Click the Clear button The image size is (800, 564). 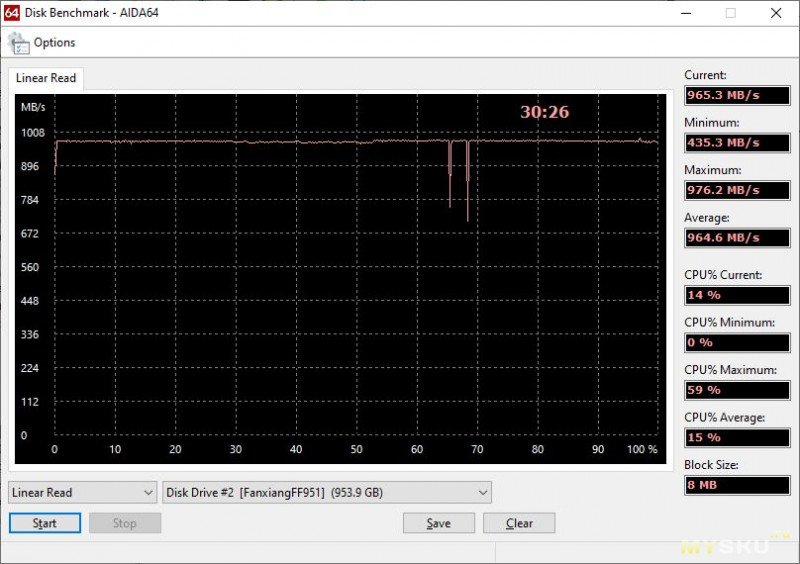click(519, 523)
